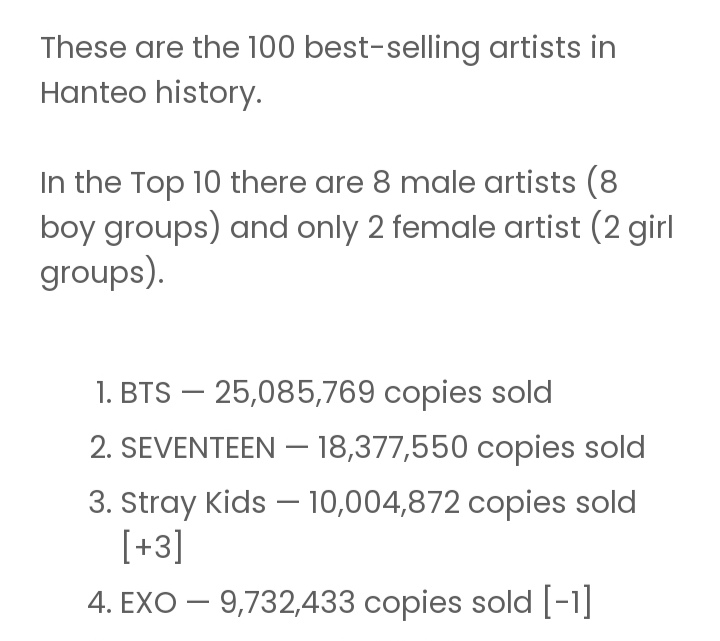Click list number "1." beside BTS

click(103, 394)
